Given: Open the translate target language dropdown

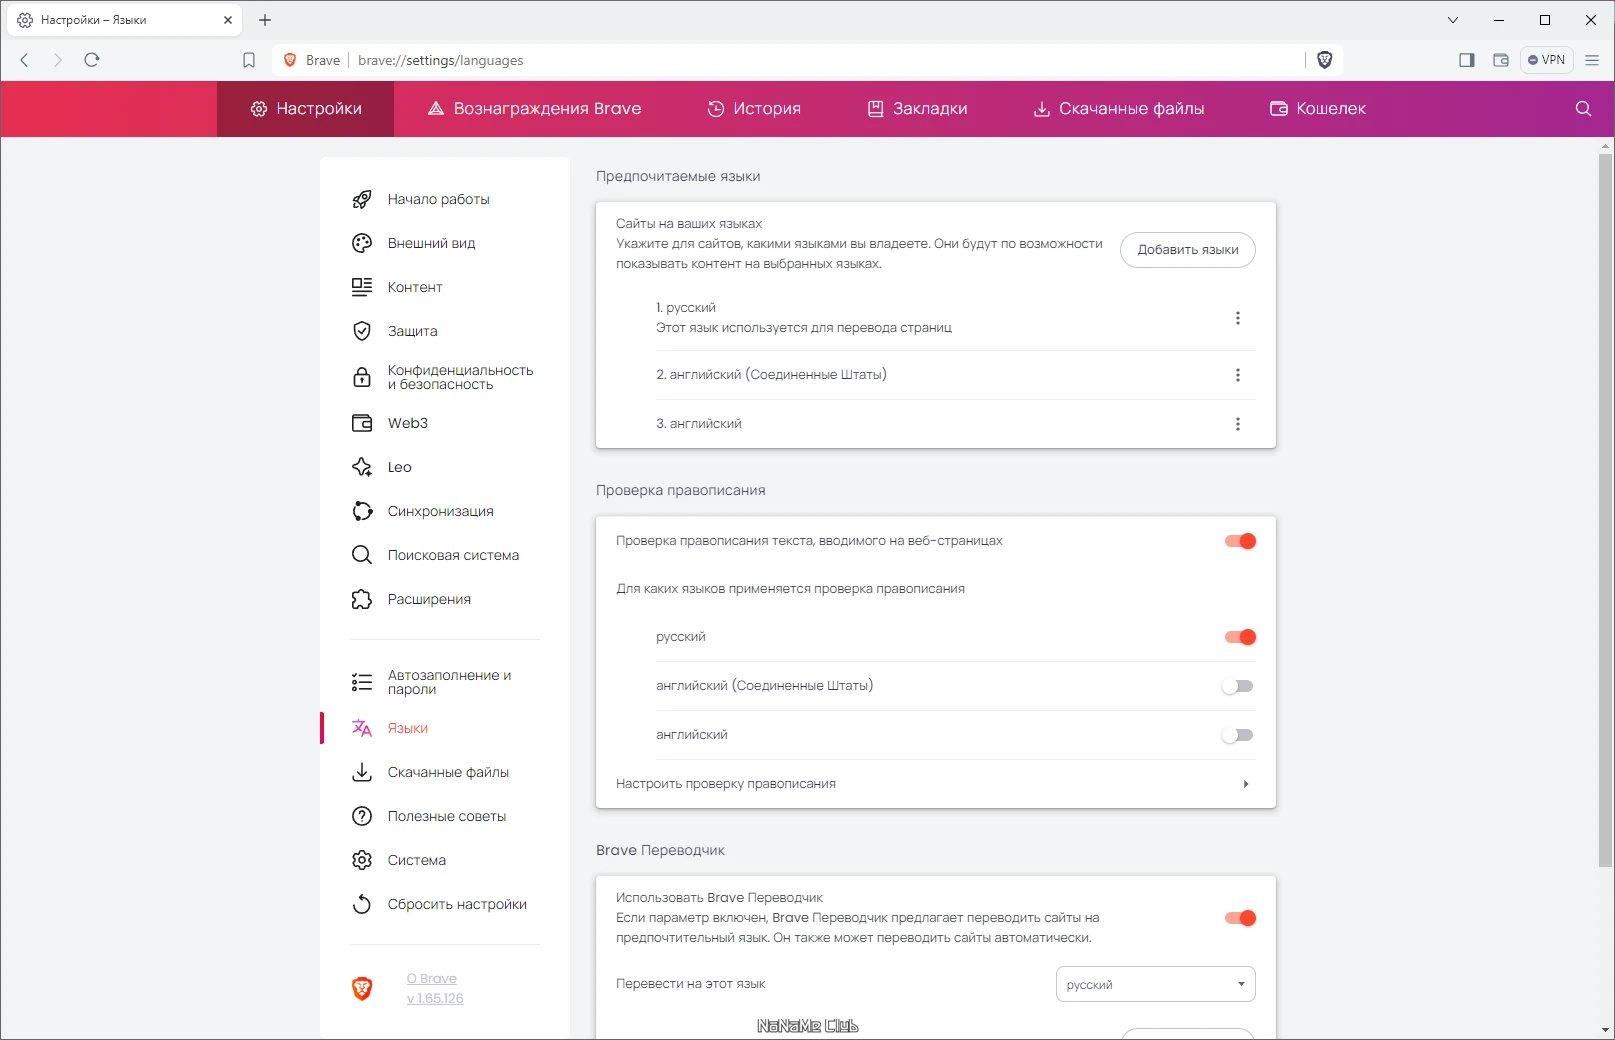Looking at the screenshot, I should point(1155,984).
